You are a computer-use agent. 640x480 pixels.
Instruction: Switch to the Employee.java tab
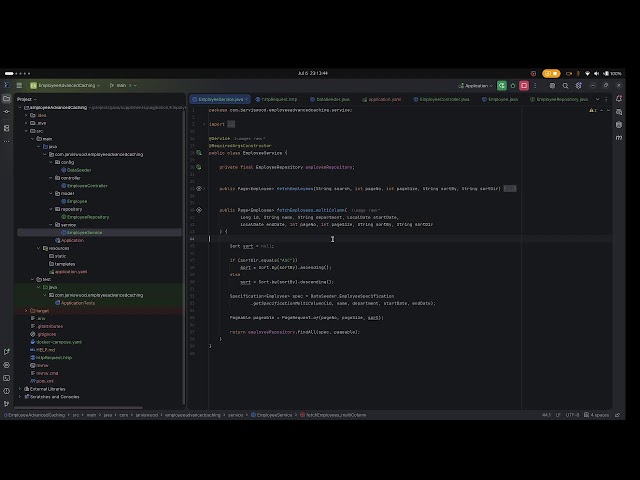click(500, 99)
